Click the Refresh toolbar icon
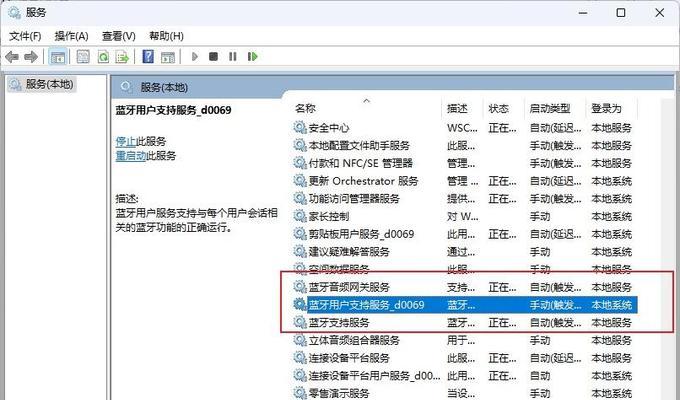 click(103, 57)
